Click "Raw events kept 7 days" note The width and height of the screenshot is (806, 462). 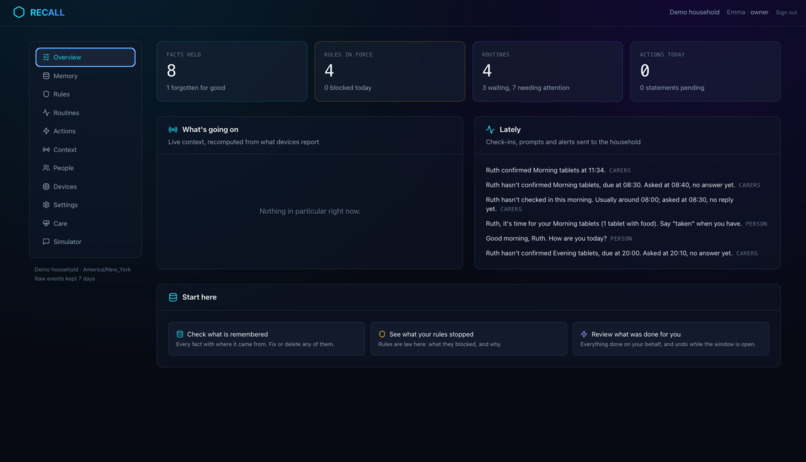pyautogui.click(x=65, y=279)
